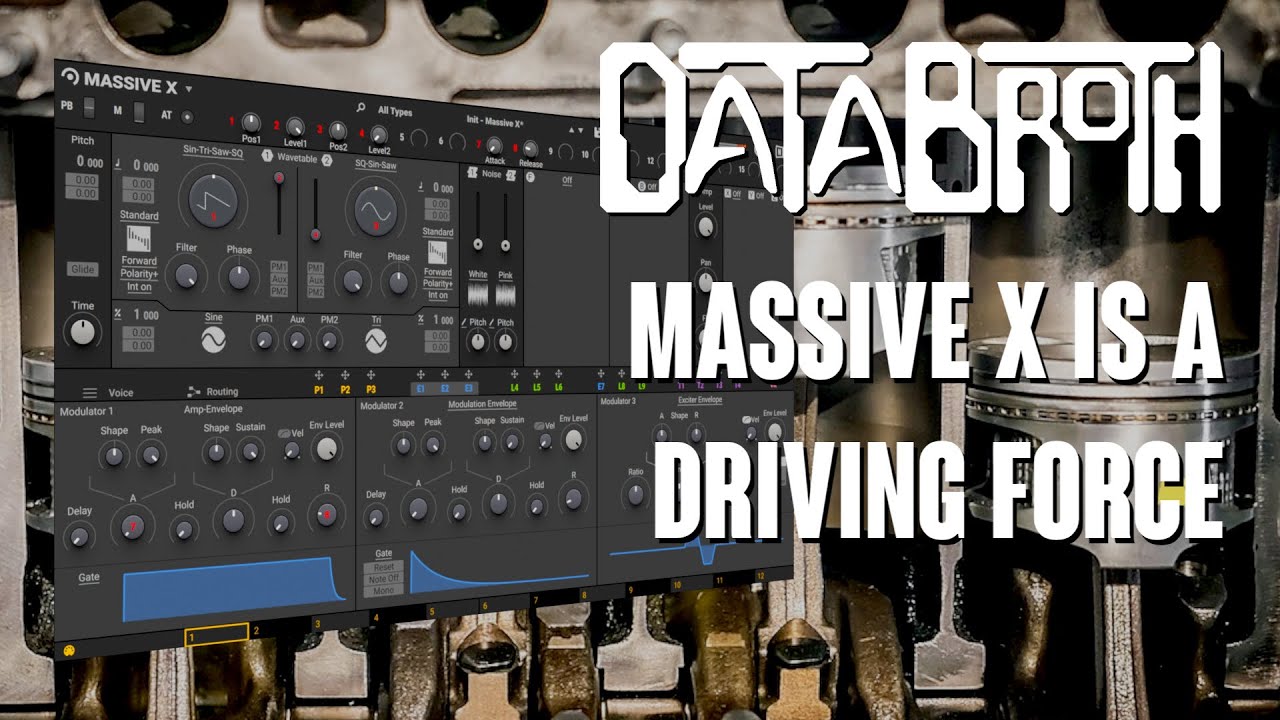Open Polarity+ menu in oscillator 1
Image resolution: width=1280 pixels, height=720 pixels.
(139, 274)
